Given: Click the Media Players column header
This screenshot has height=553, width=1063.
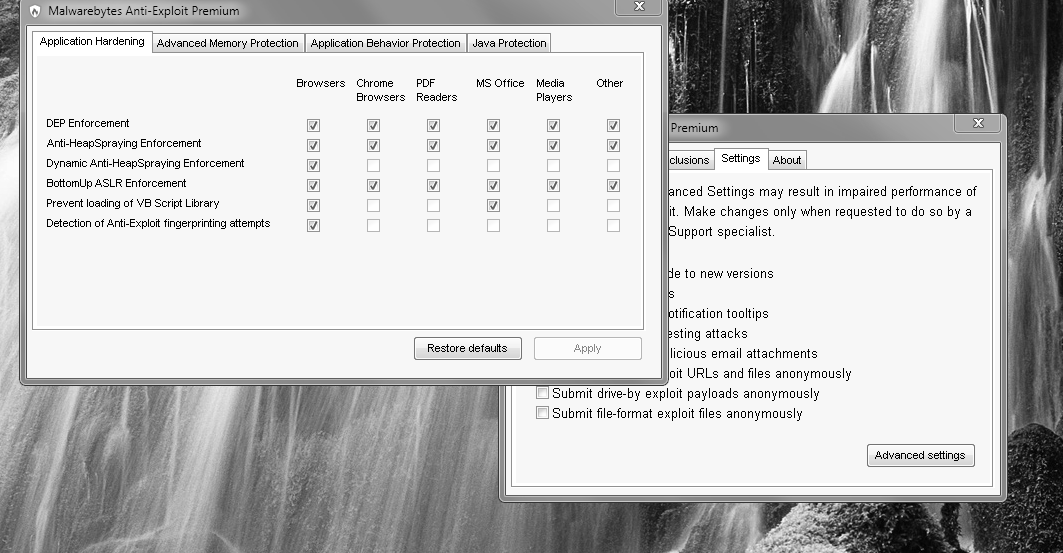Looking at the screenshot, I should tap(554, 90).
